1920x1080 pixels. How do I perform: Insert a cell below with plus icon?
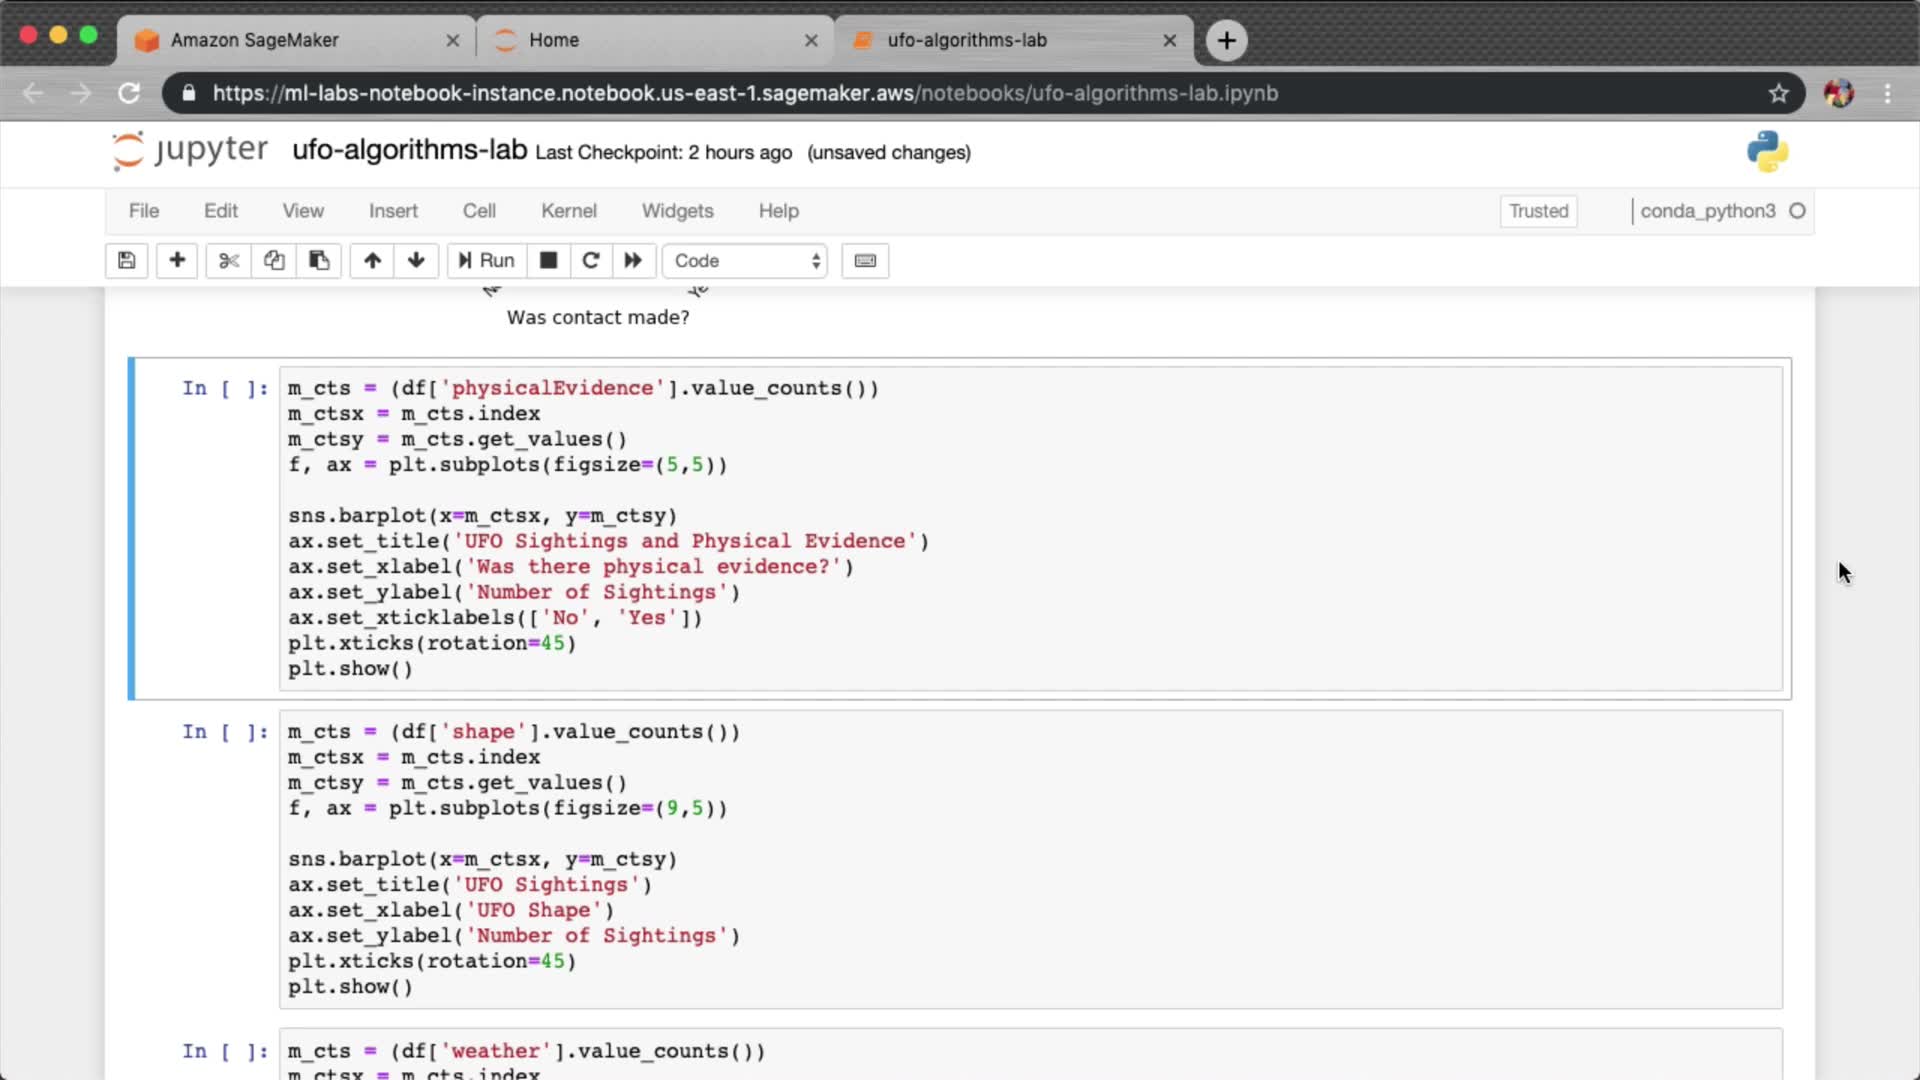[177, 261]
